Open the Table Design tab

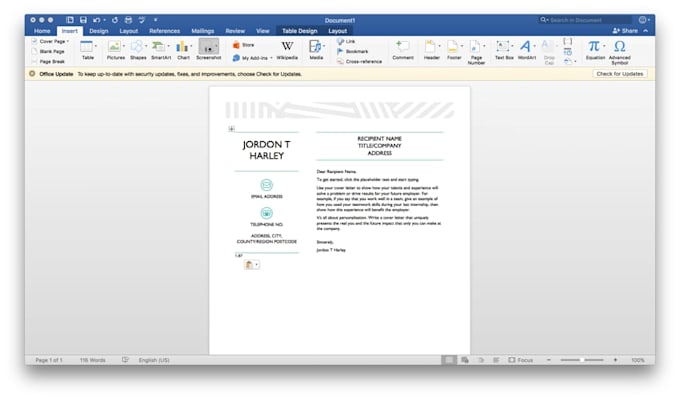coord(300,31)
